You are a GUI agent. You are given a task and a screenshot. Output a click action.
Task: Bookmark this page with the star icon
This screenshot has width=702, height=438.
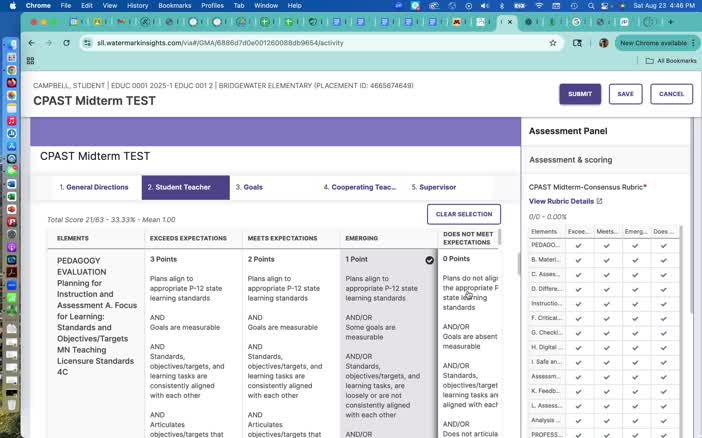point(553,43)
